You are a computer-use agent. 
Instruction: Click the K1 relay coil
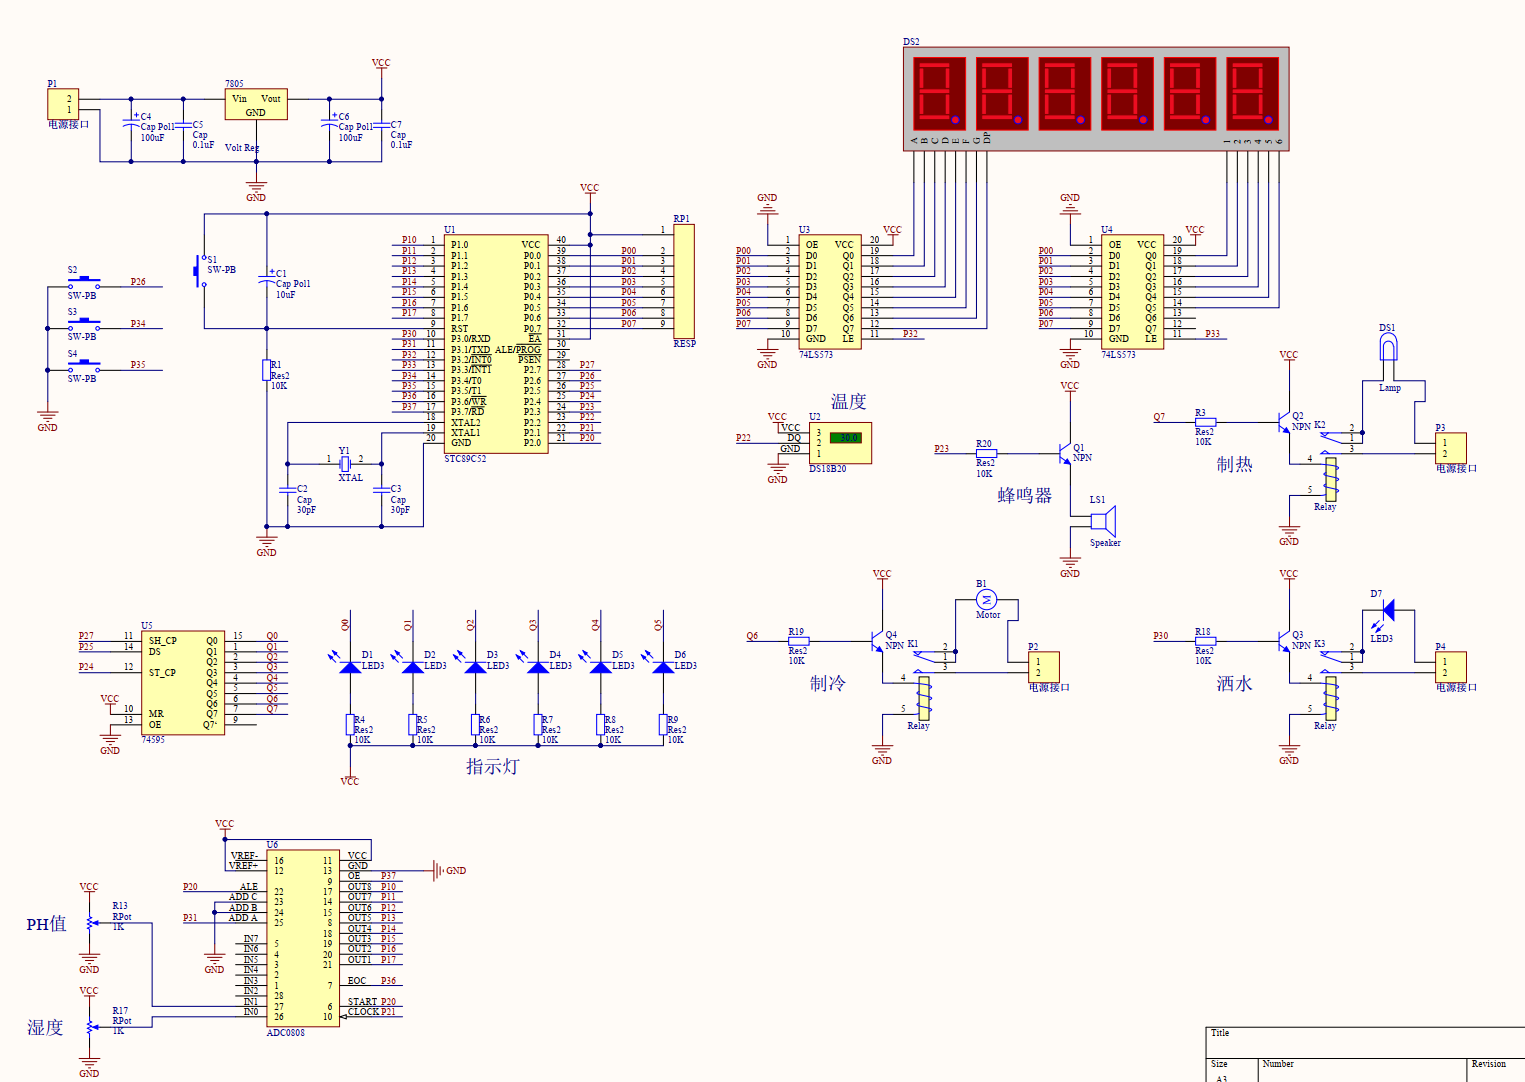924,699
